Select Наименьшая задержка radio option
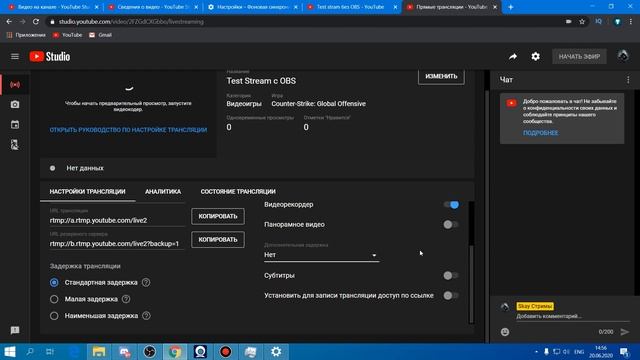640x360 pixels. (54, 316)
